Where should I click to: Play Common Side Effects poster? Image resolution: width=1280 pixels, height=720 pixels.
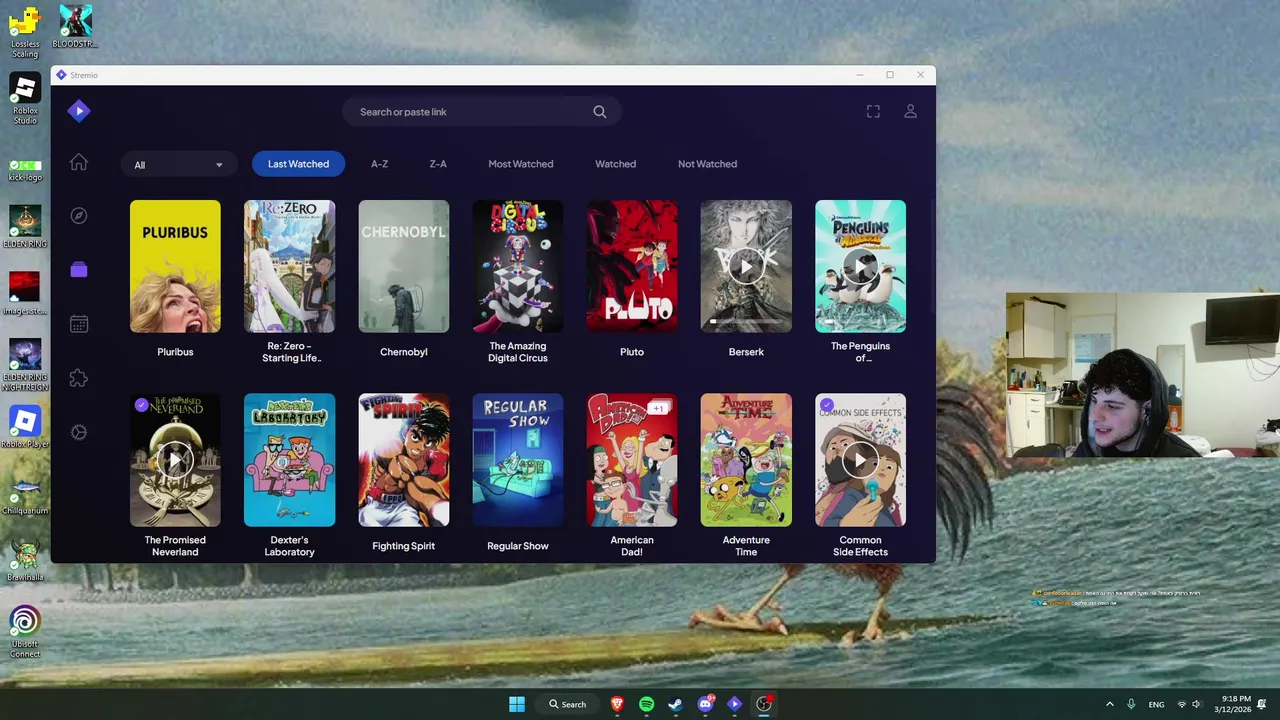[x=860, y=460]
